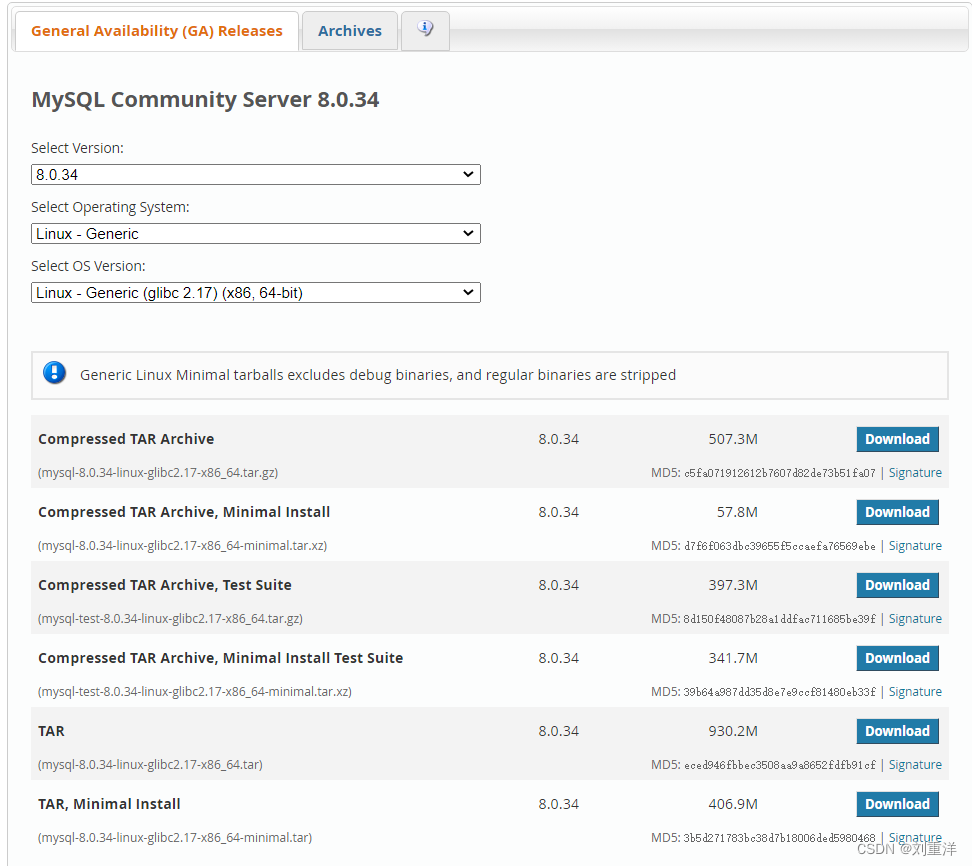Image resolution: width=972 pixels, height=866 pixels.
Task: Open the Select OS Version dropdown
Action: 255,292
